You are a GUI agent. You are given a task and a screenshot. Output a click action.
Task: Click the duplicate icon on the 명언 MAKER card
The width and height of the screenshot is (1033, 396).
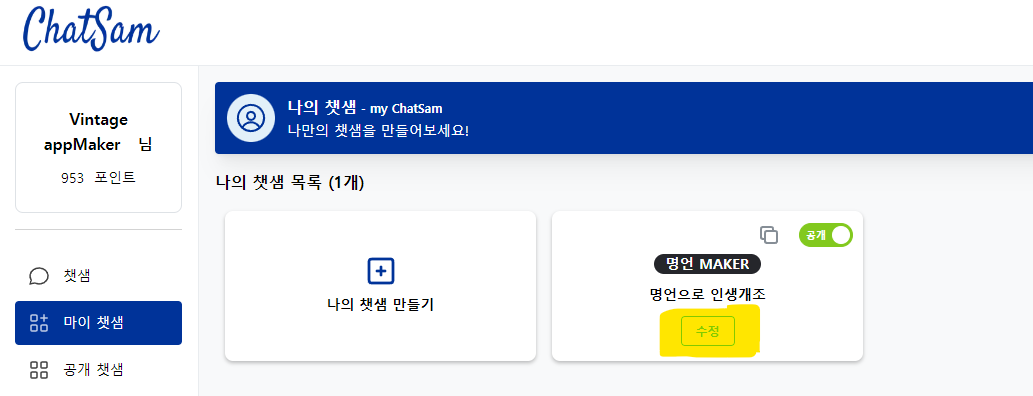pos(769,235)
